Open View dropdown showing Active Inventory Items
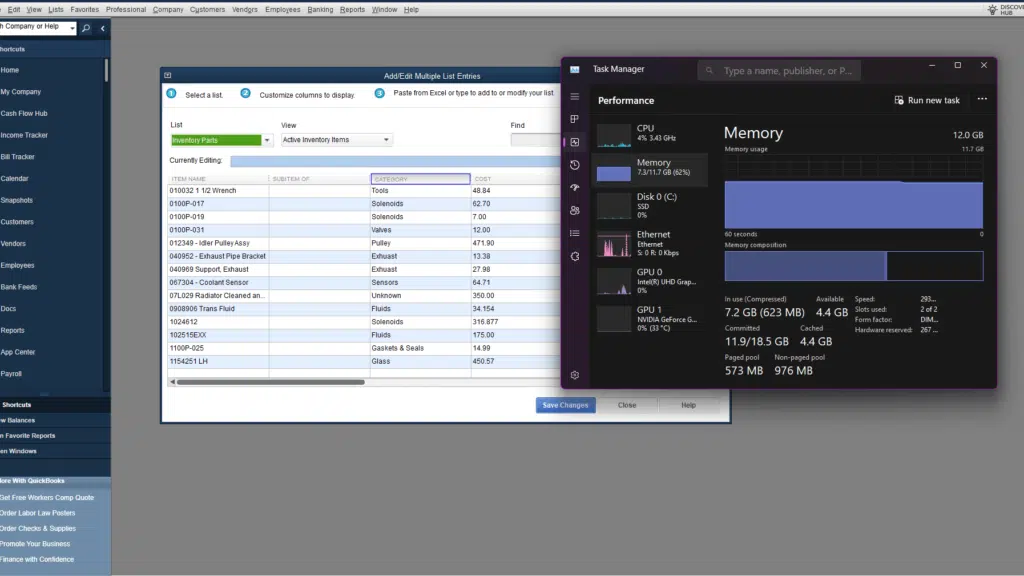Screen dimensions: 1024x576 click(x=336, y=140)
